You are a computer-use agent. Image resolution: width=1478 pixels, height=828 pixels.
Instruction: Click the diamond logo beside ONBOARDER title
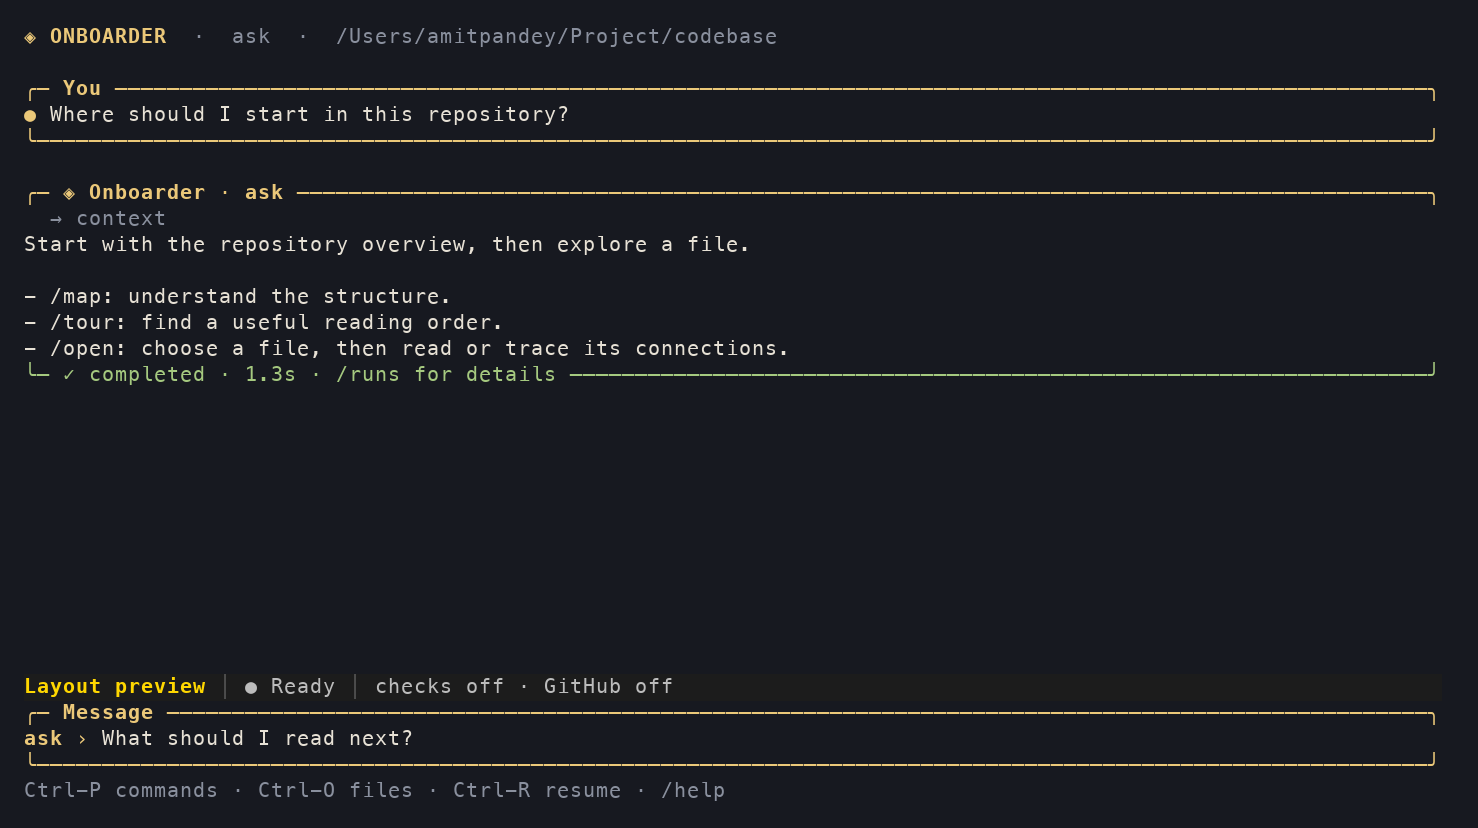point(30,37)
